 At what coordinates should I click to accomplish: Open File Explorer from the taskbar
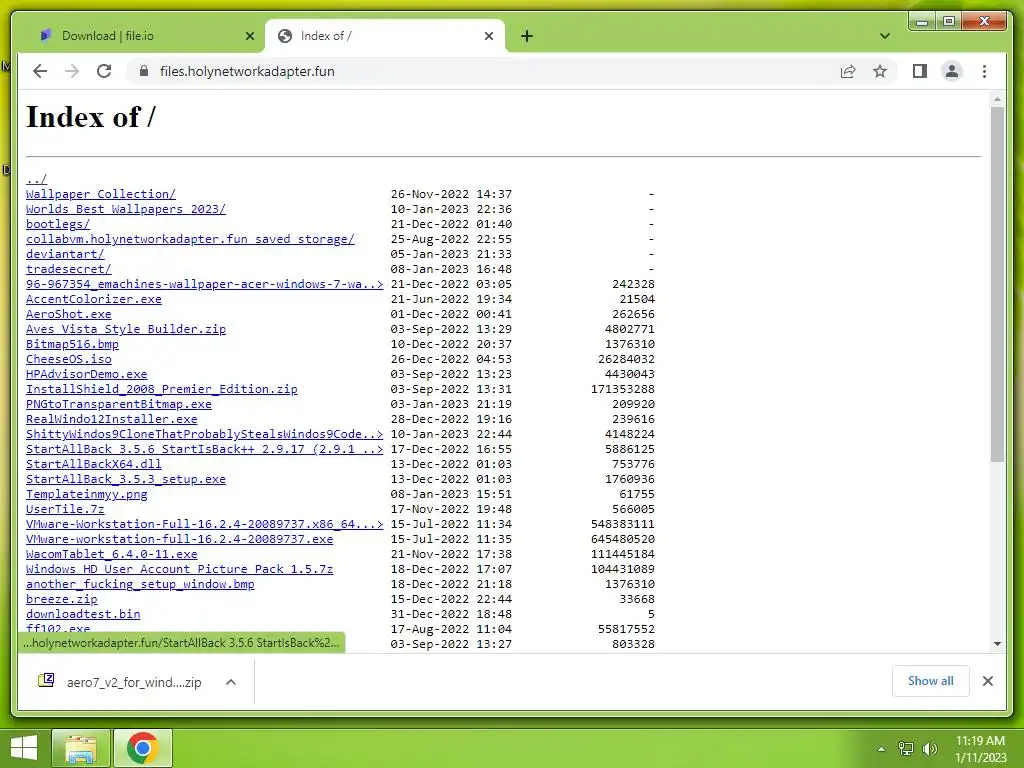(x=81, y=748)
